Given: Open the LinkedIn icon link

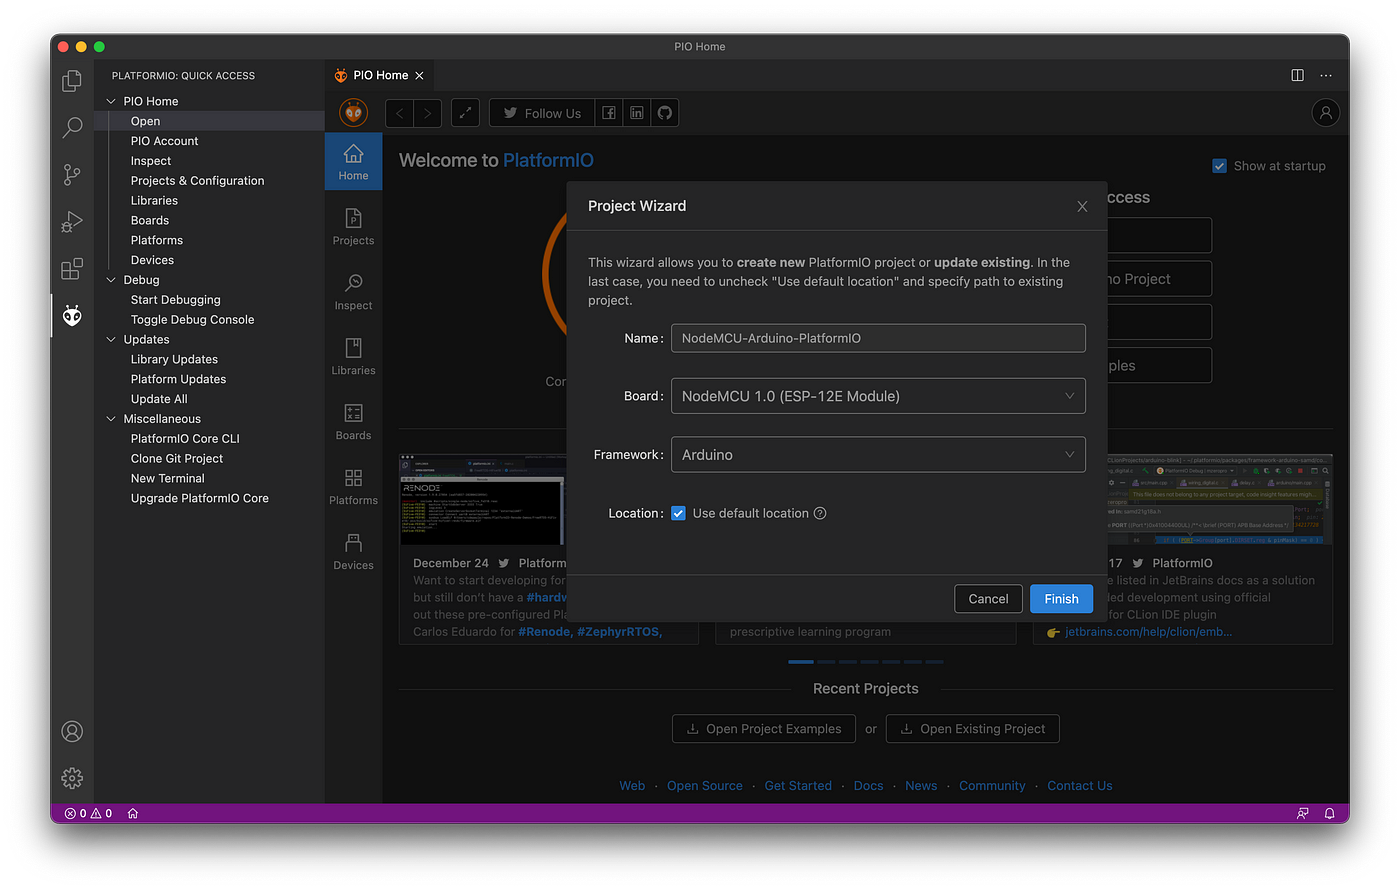Looking at the screenshot, I should [x=637, y=113].
